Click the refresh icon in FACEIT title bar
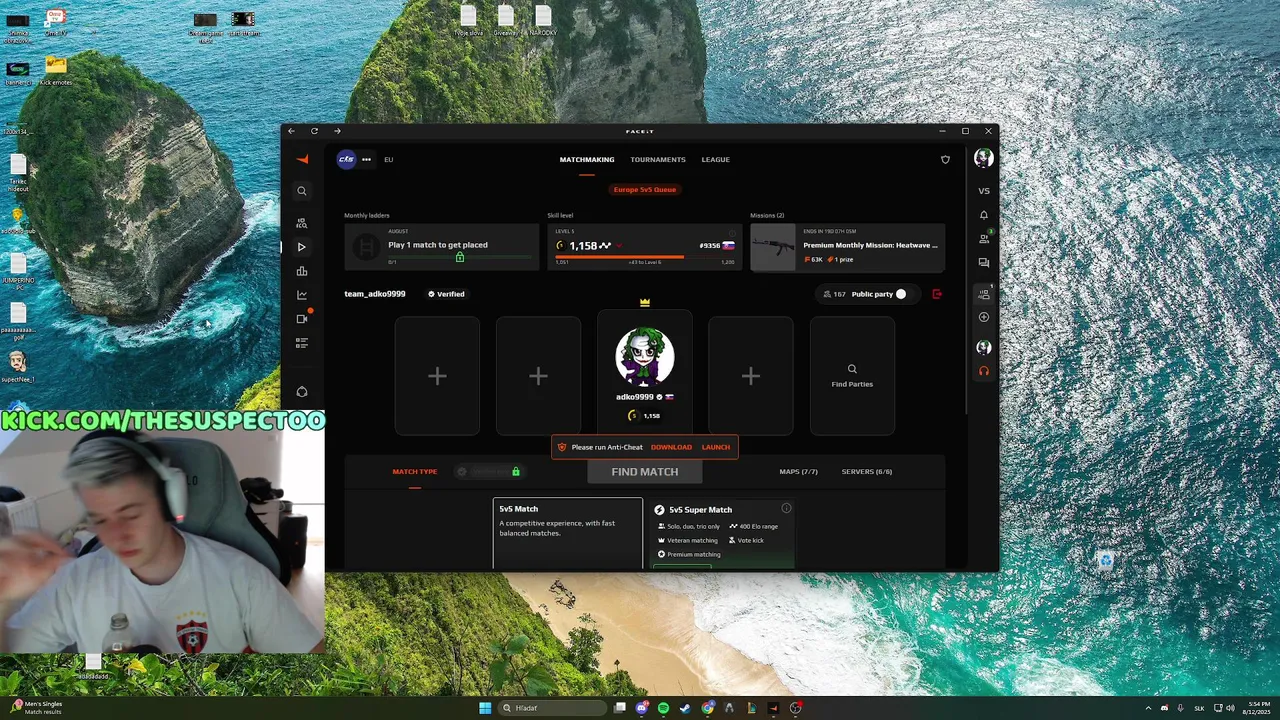 [314, 131]
